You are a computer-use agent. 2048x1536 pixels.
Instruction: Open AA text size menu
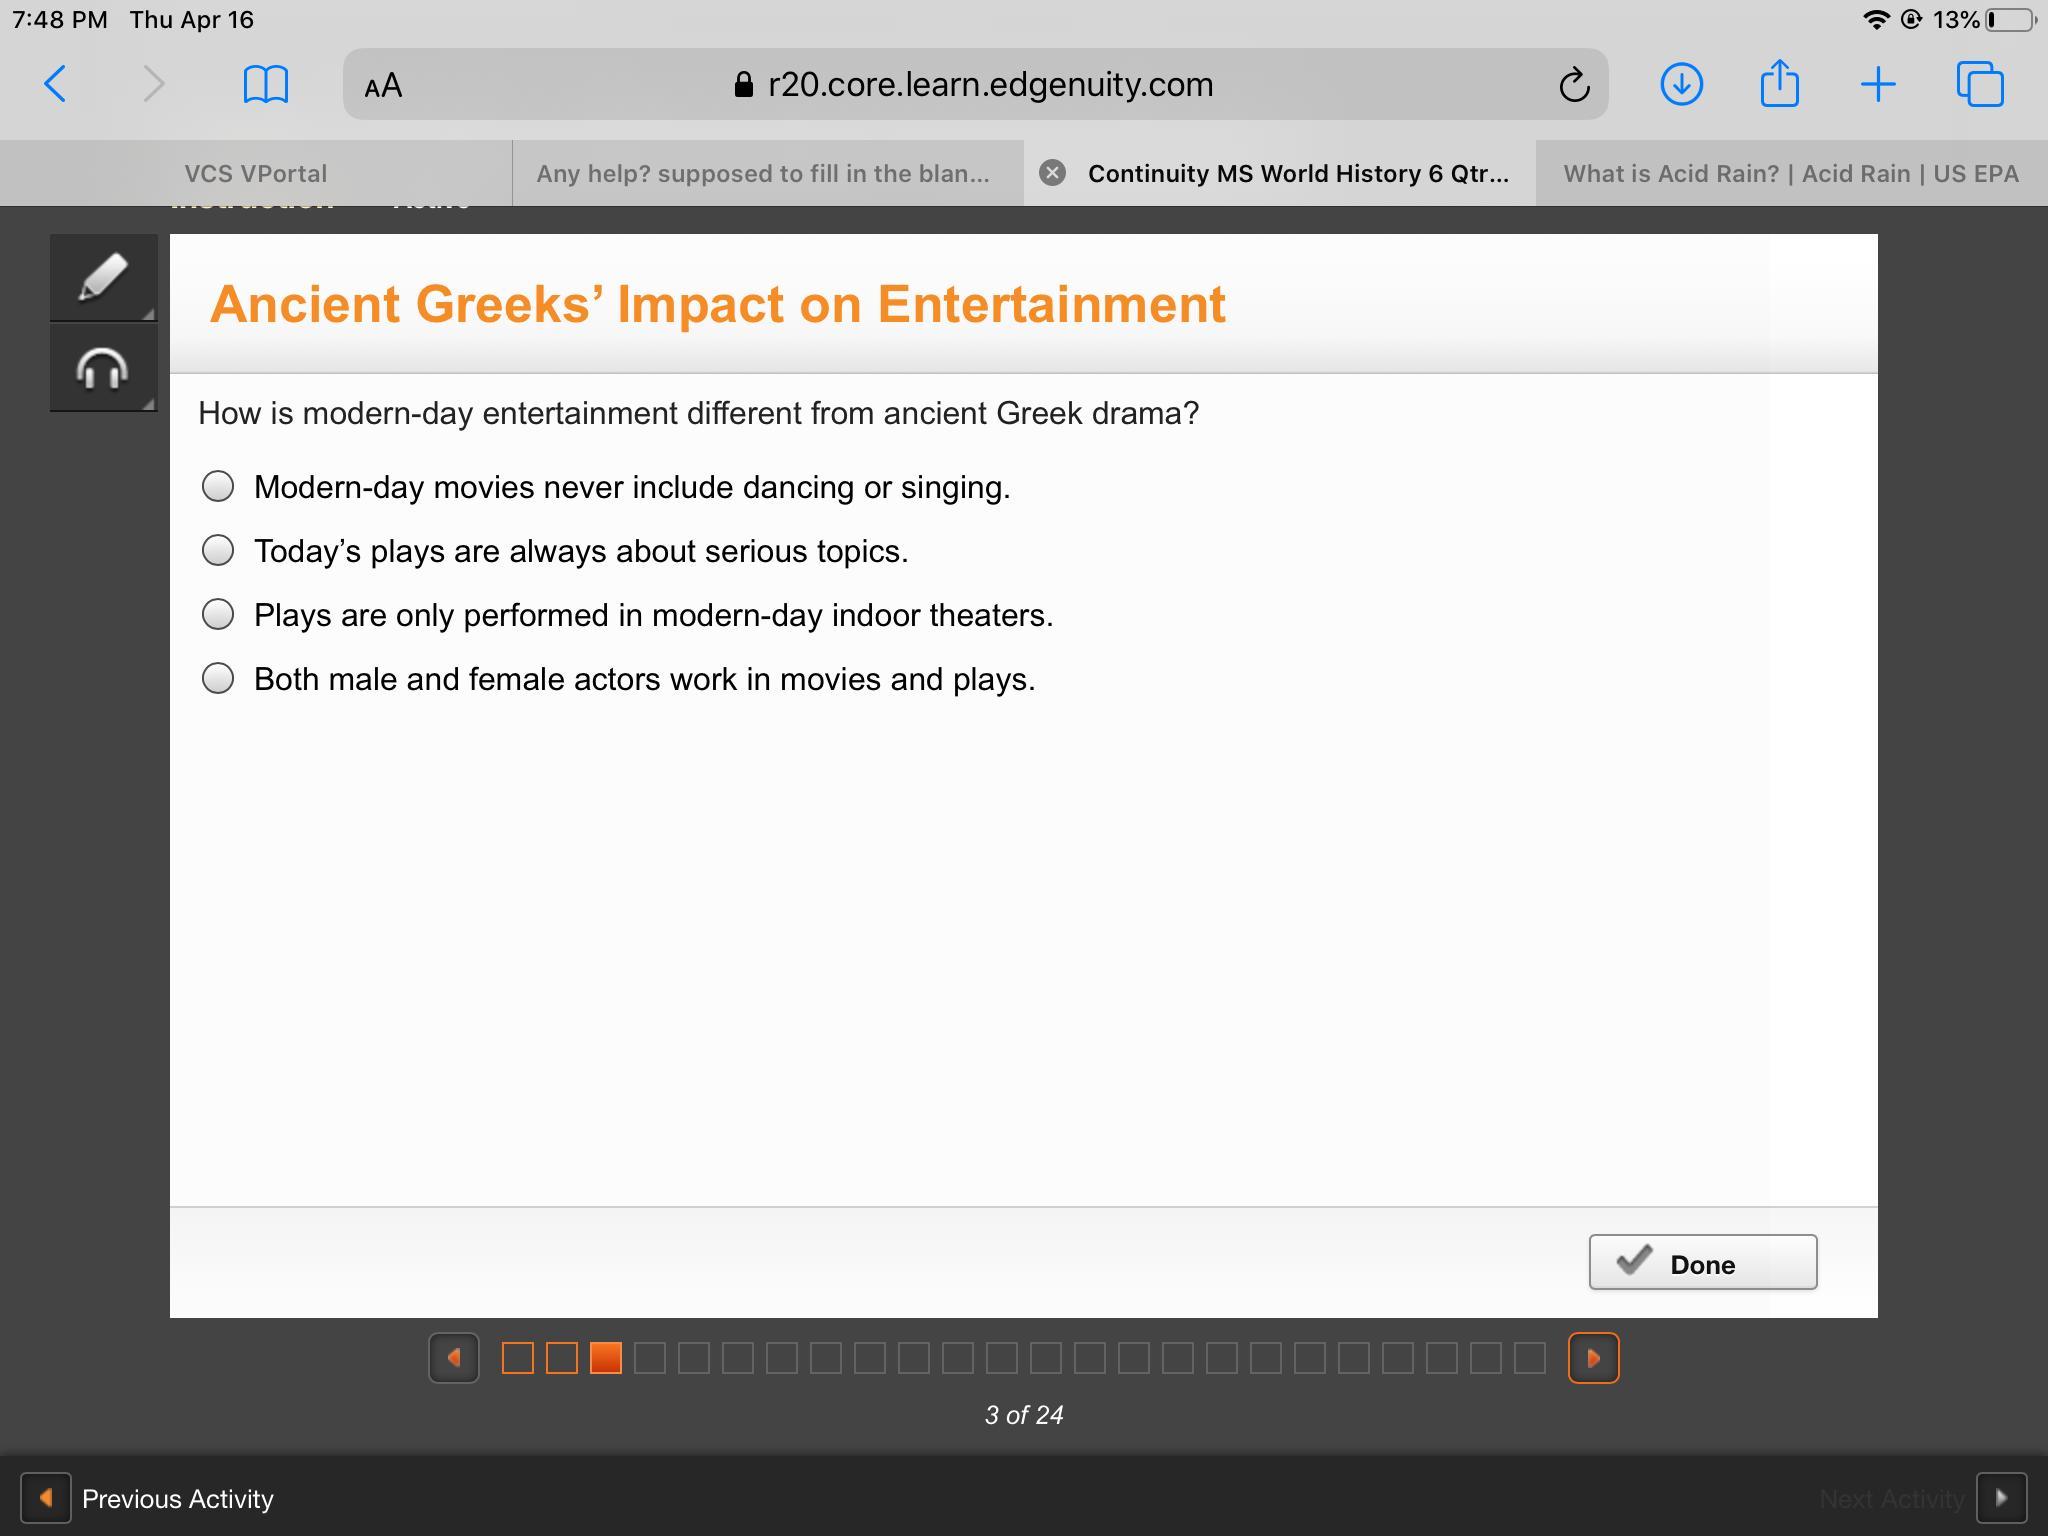point(383,85)
